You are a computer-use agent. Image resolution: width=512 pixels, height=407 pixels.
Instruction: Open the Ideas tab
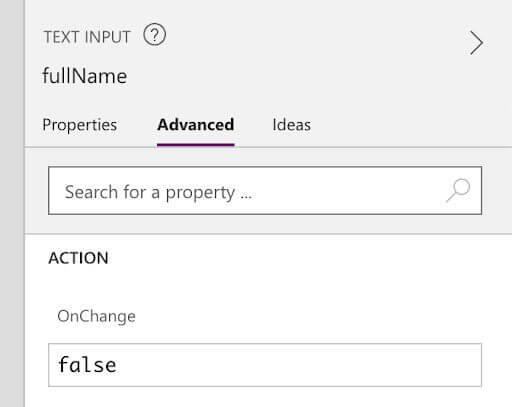click(291, 125)
